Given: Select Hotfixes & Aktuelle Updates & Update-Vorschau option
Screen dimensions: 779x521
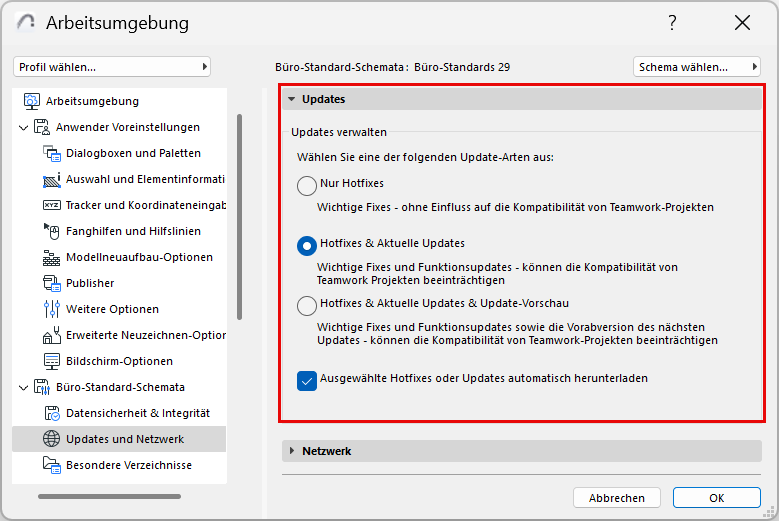Looking at the screenshot, I should click(x=307, y=306).
